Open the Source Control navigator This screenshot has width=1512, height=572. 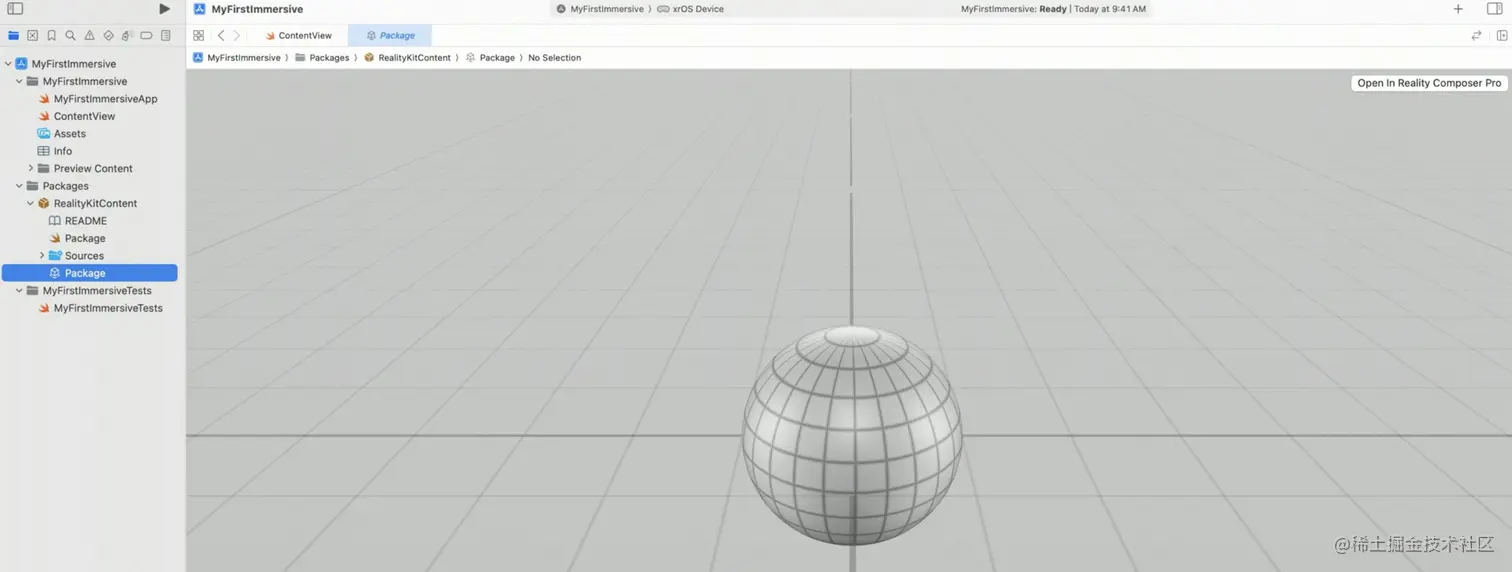(33, 35)
